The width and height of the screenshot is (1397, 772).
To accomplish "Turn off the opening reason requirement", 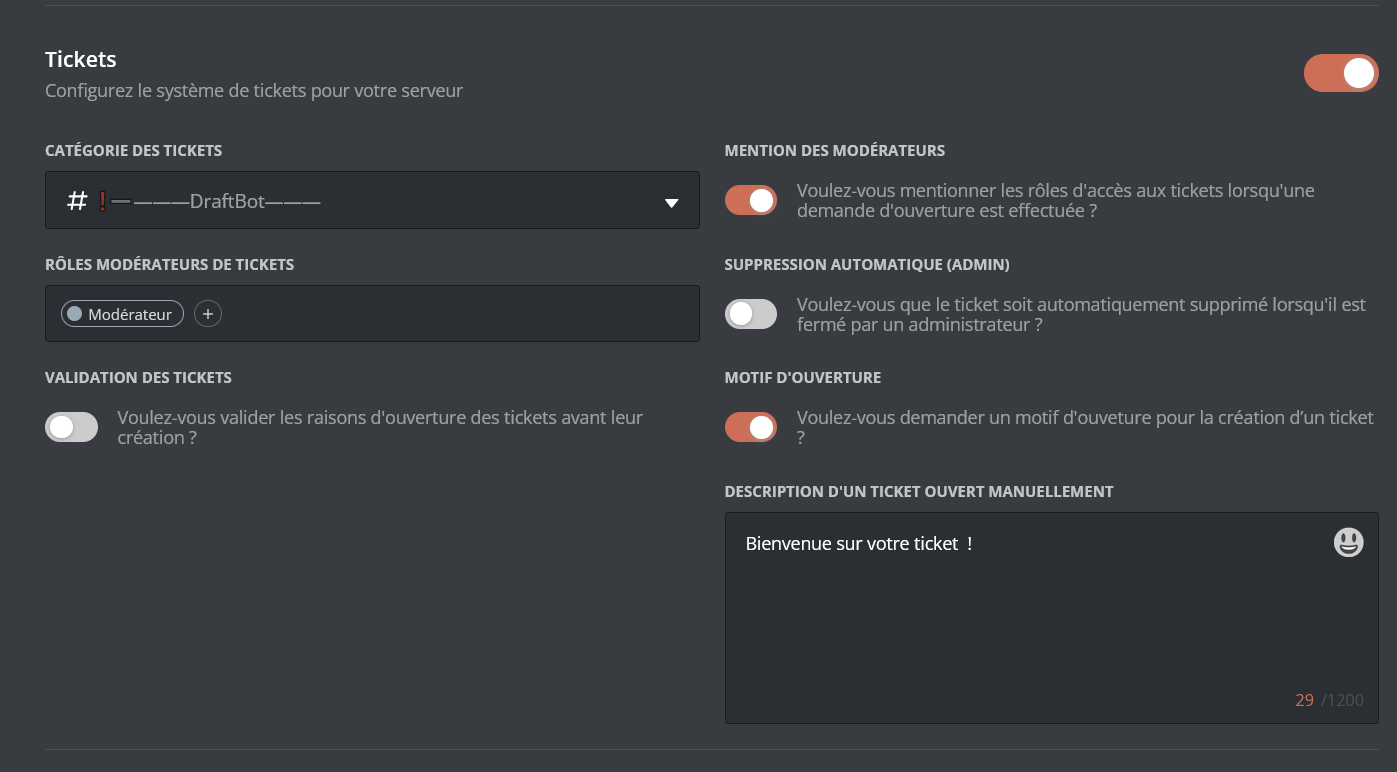I will tap(751, 427).
